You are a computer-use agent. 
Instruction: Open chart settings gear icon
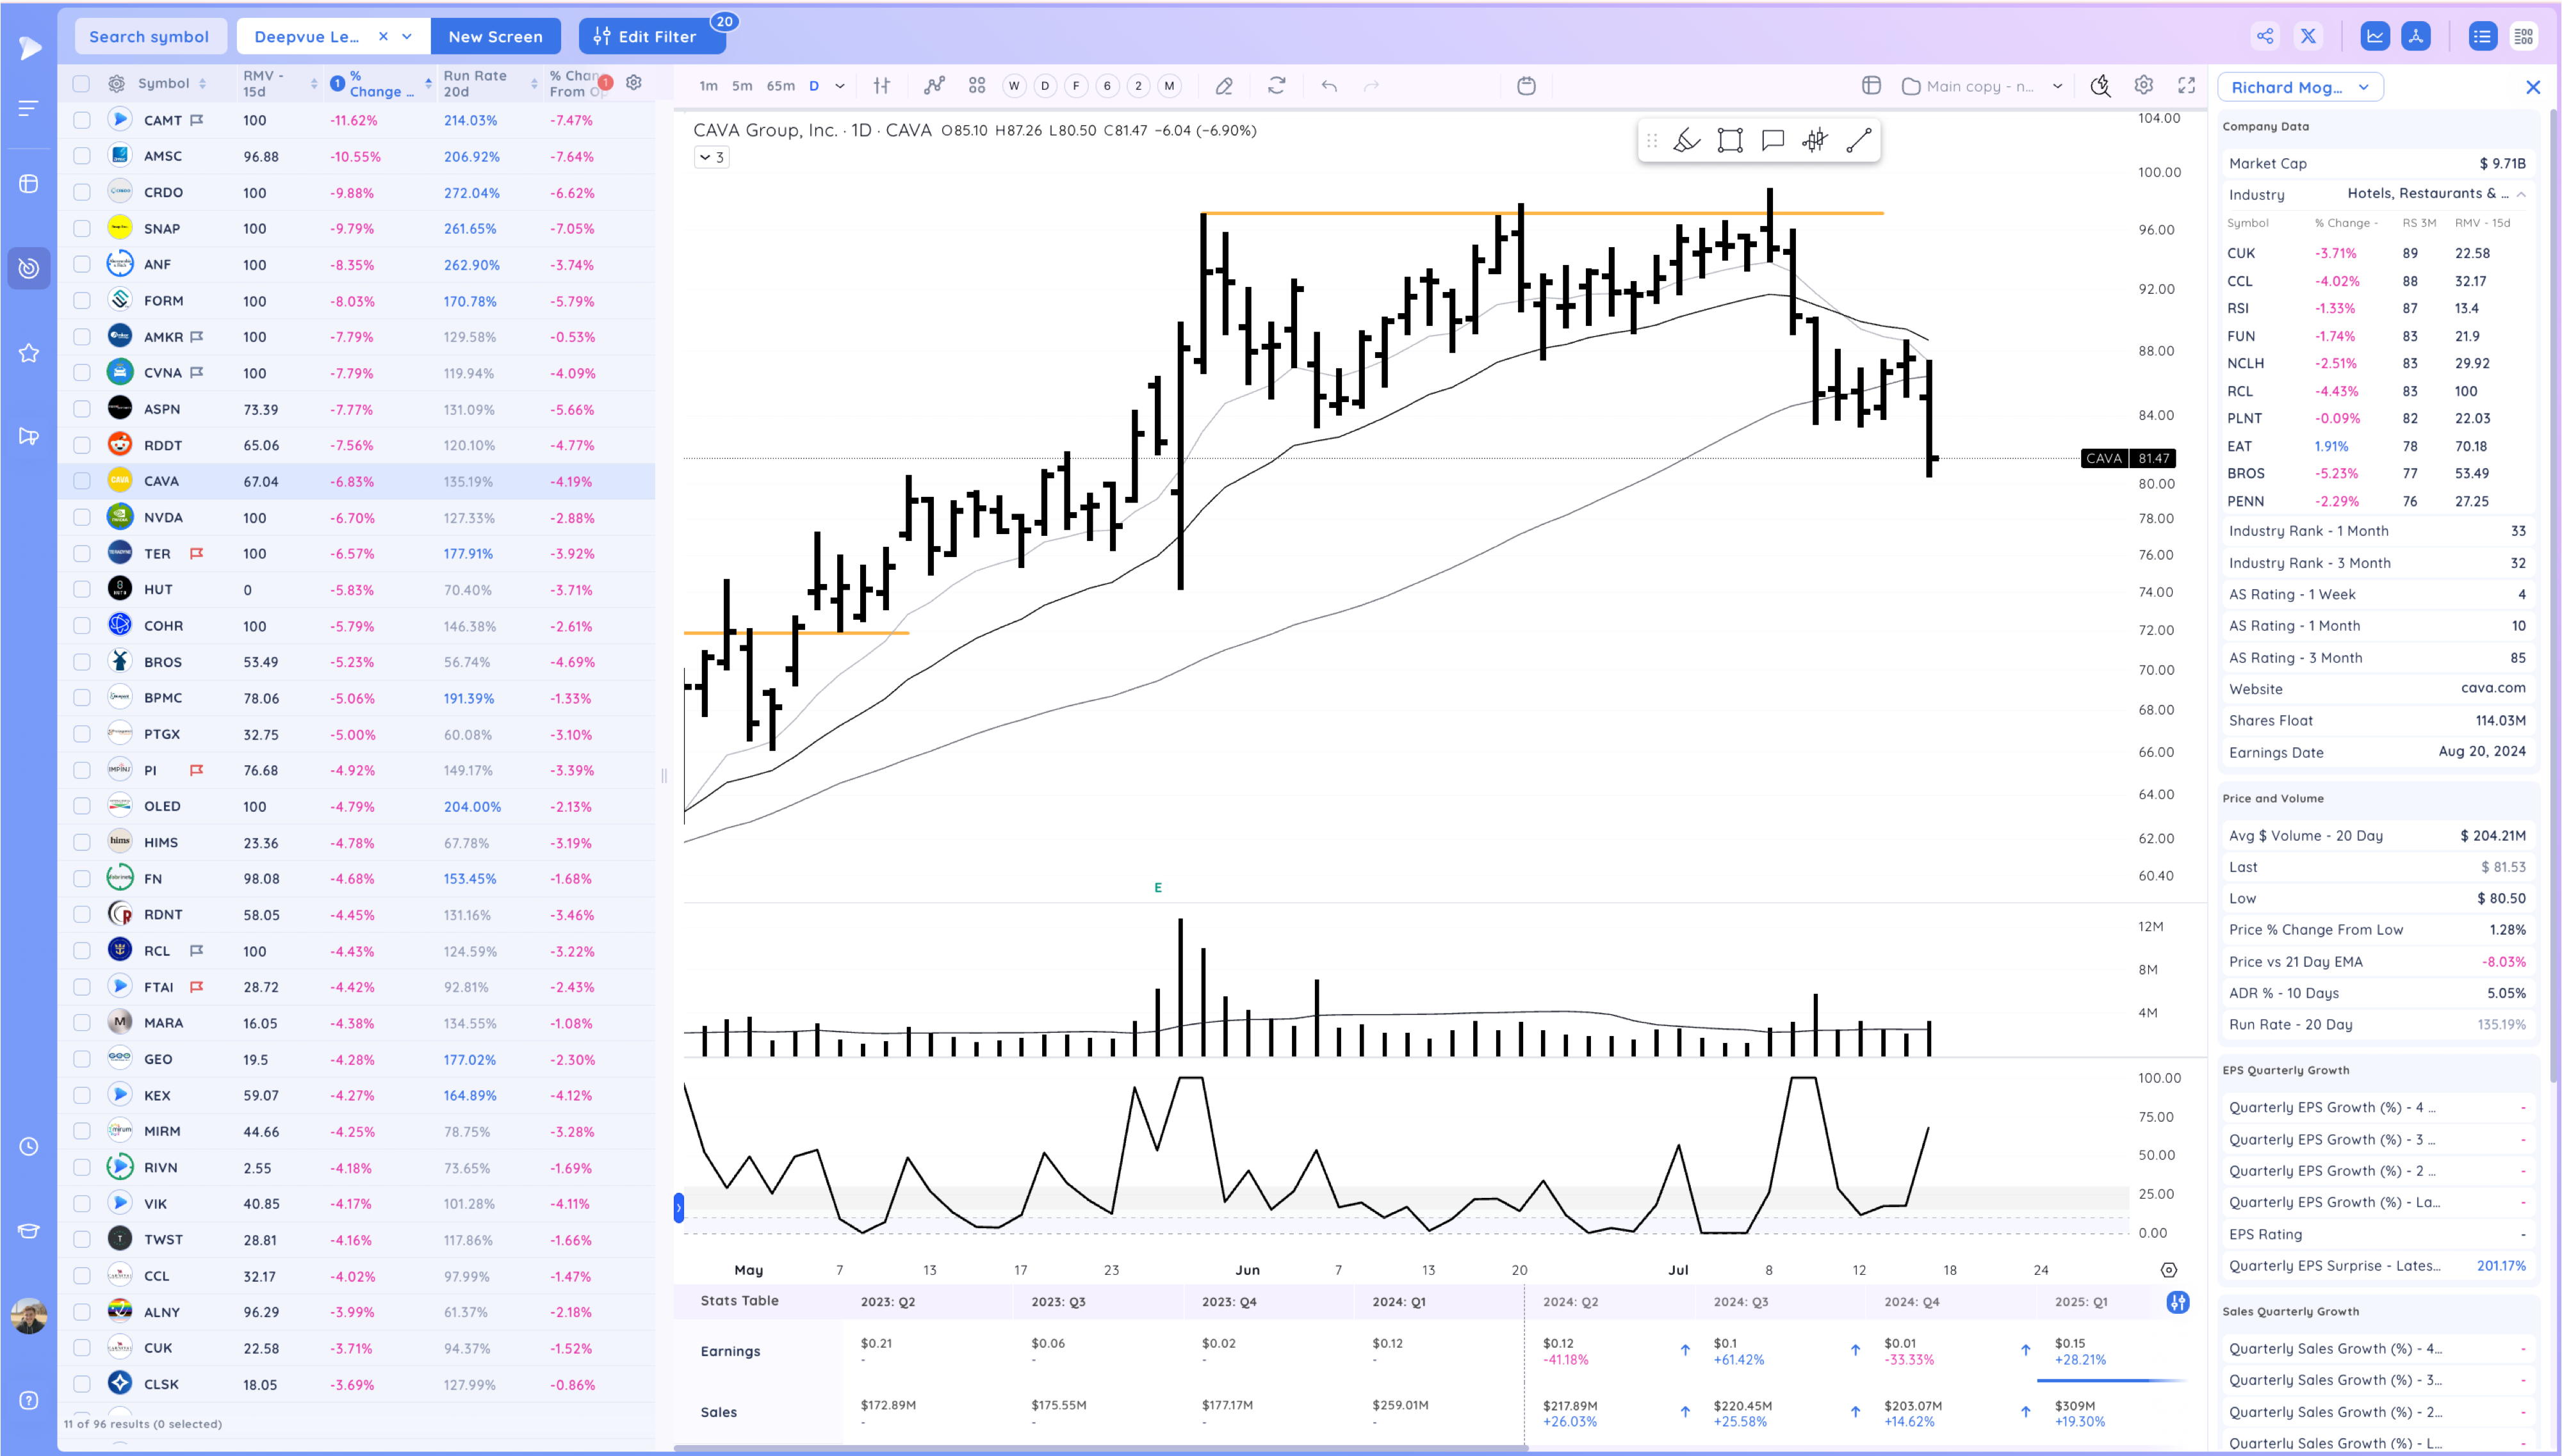point(2143,86)
